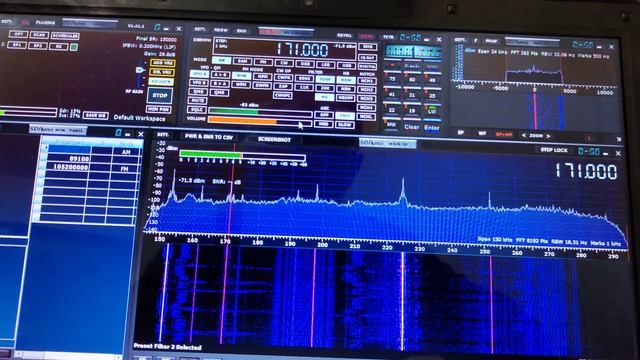Click the B > A copy button
Image resolution: width=640 pixels, height=360 pixels.
tap(220, 84)
